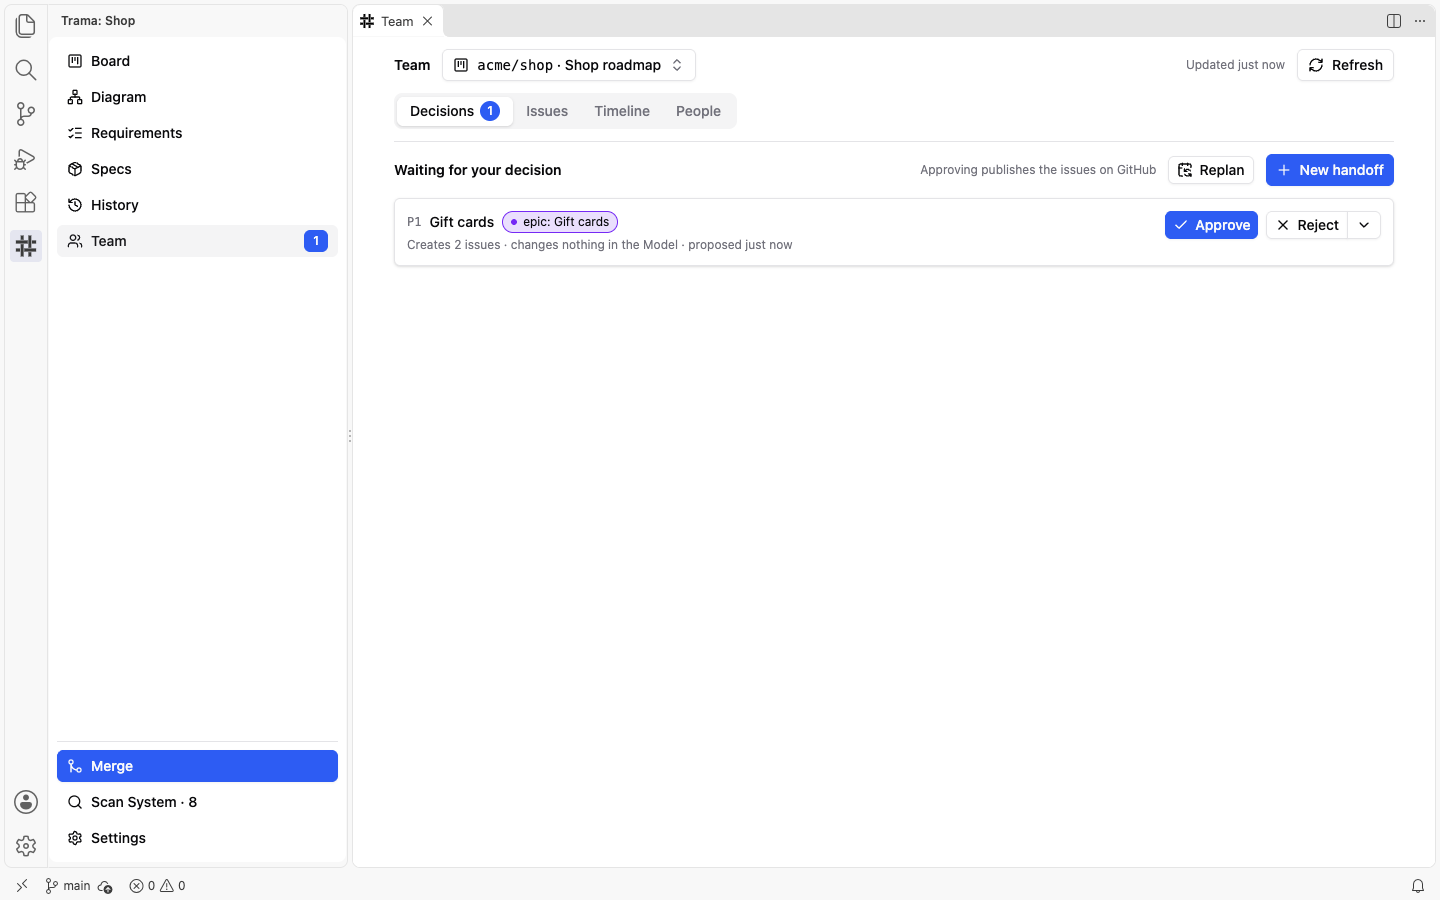Click the main branch indicator
The width and height of the screenshot is (1440, 900).
(x=68, y=886)
